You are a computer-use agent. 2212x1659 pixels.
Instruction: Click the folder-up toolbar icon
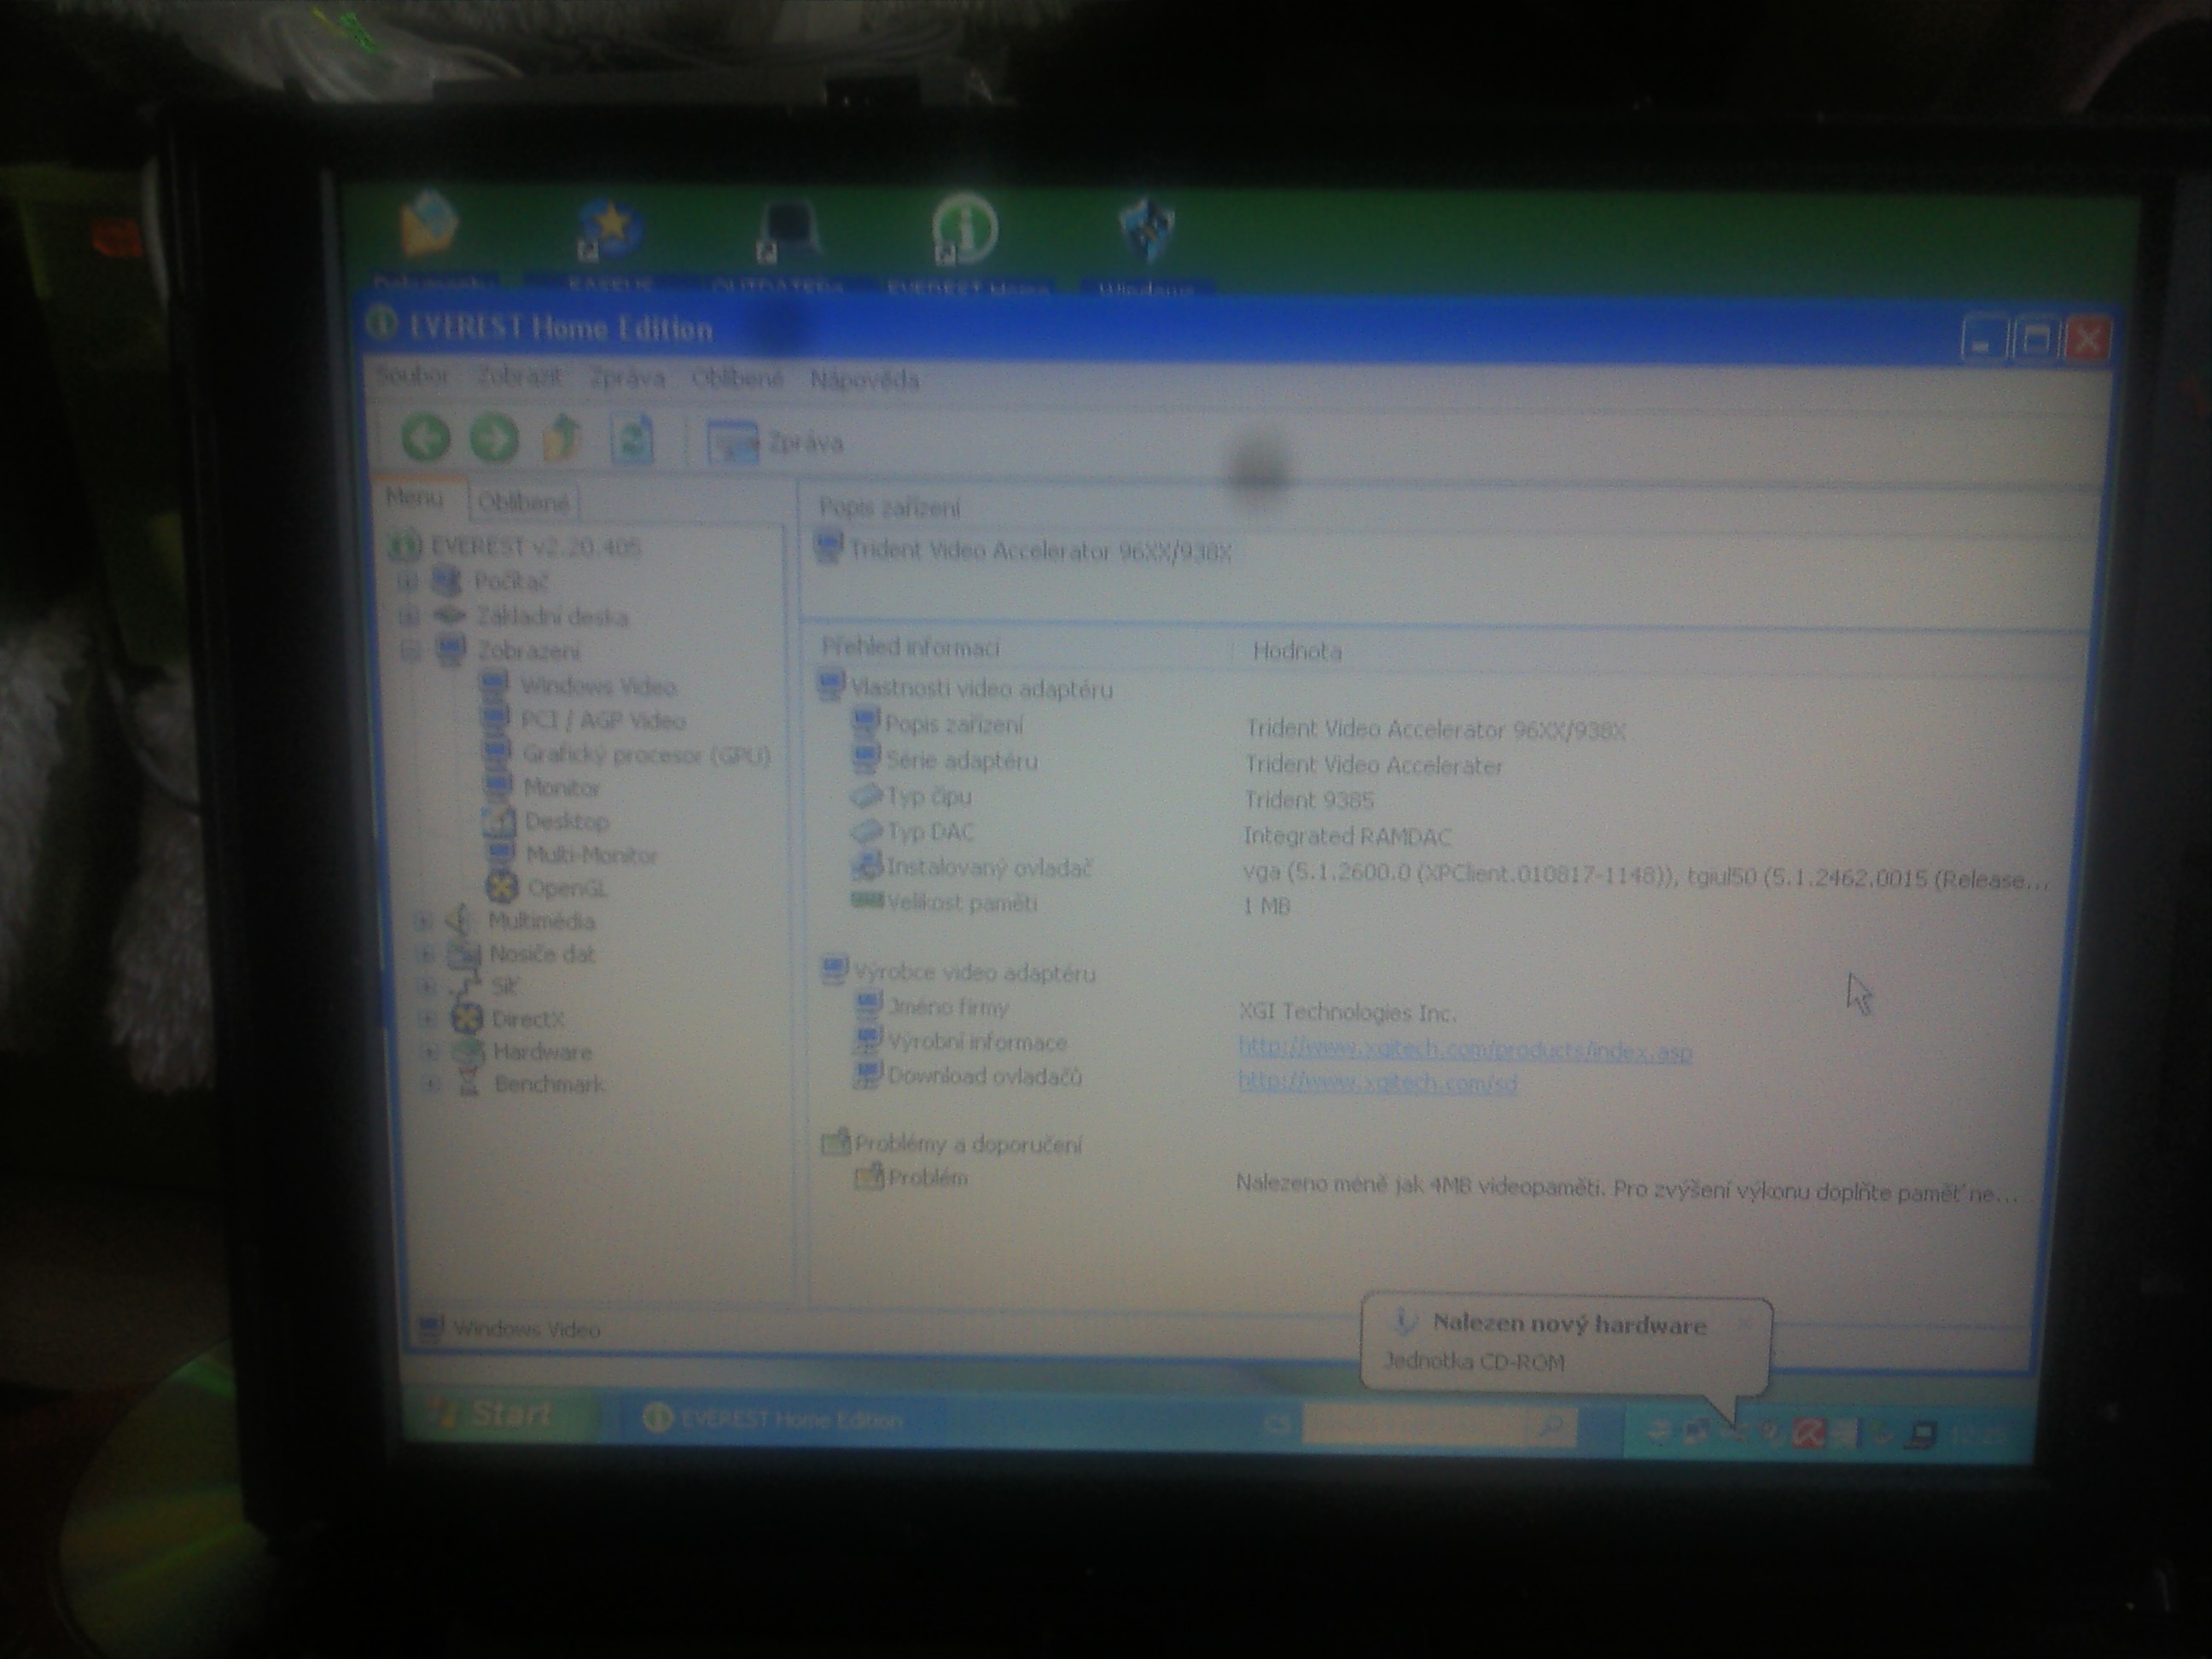coord(562,438)
